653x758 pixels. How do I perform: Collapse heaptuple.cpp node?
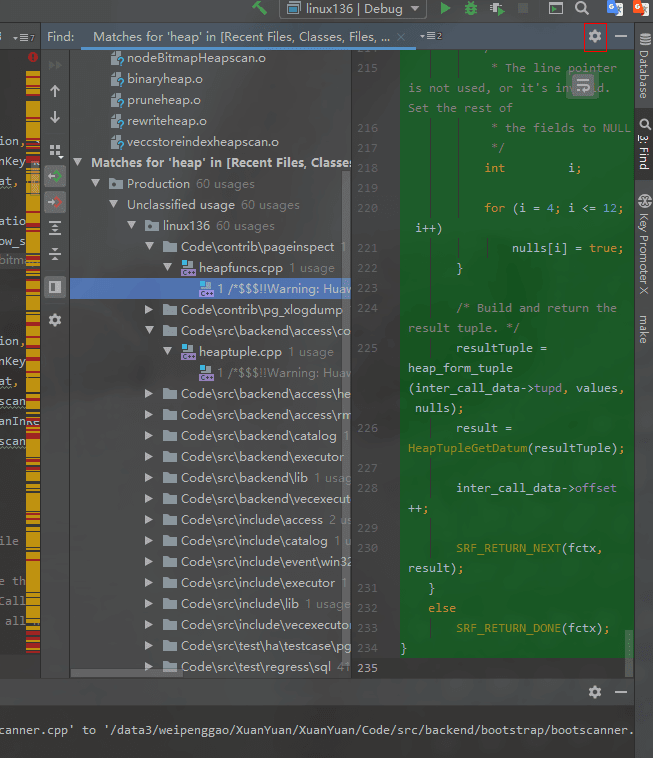(168, 351)
